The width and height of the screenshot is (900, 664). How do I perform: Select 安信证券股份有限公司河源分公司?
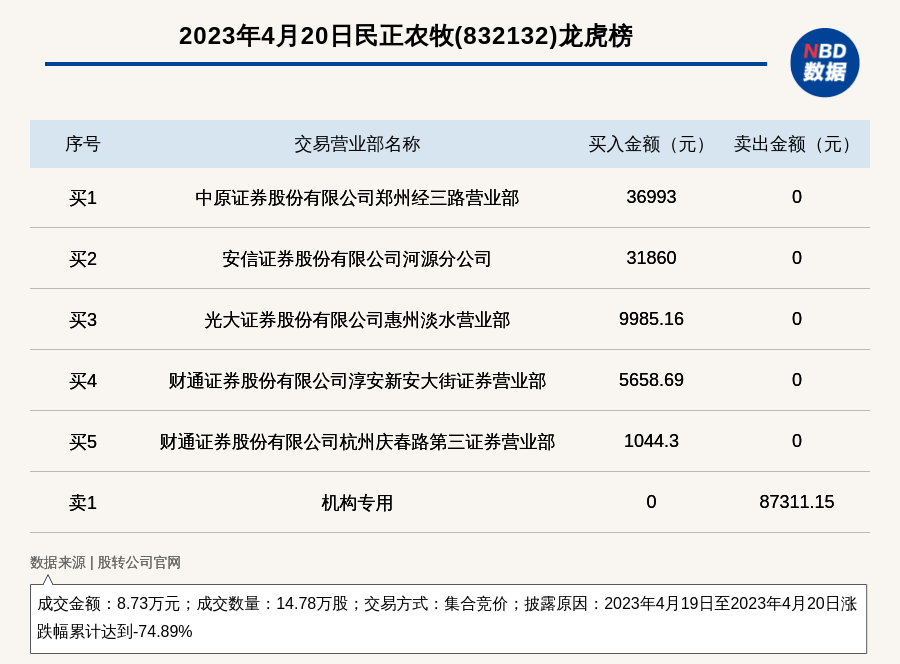357,259
